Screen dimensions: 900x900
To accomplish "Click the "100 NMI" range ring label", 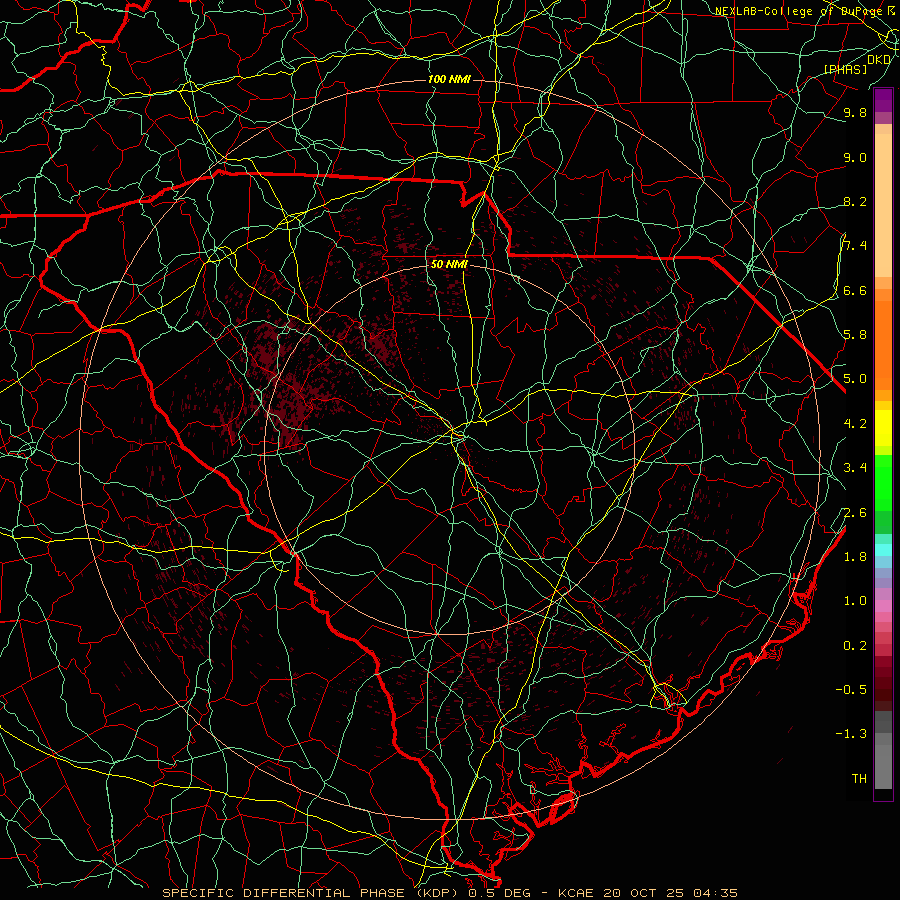I will pos(449,79).
